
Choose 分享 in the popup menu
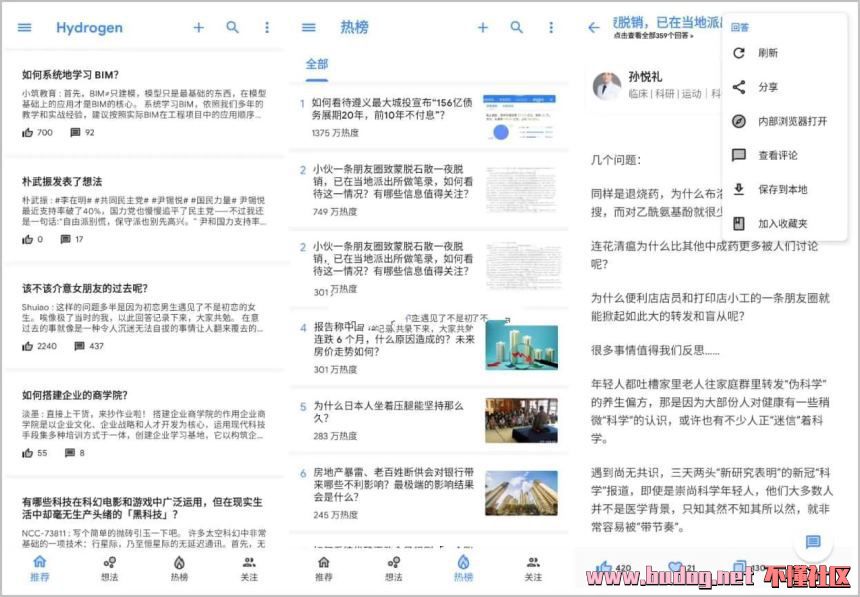pyautogui.click(x=768, y=87)
